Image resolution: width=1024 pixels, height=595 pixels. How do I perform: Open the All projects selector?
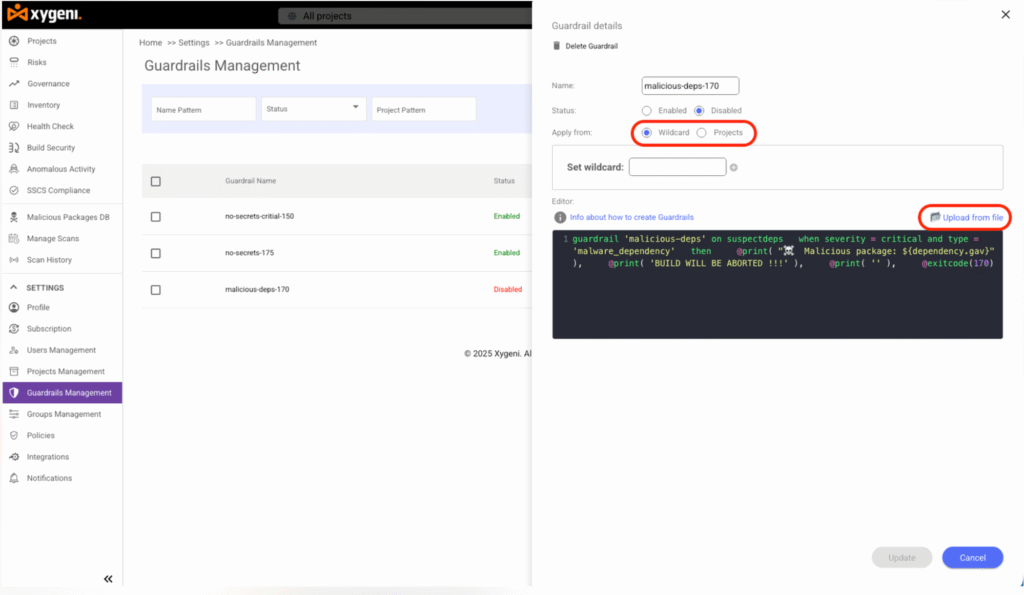pos(405,16)
